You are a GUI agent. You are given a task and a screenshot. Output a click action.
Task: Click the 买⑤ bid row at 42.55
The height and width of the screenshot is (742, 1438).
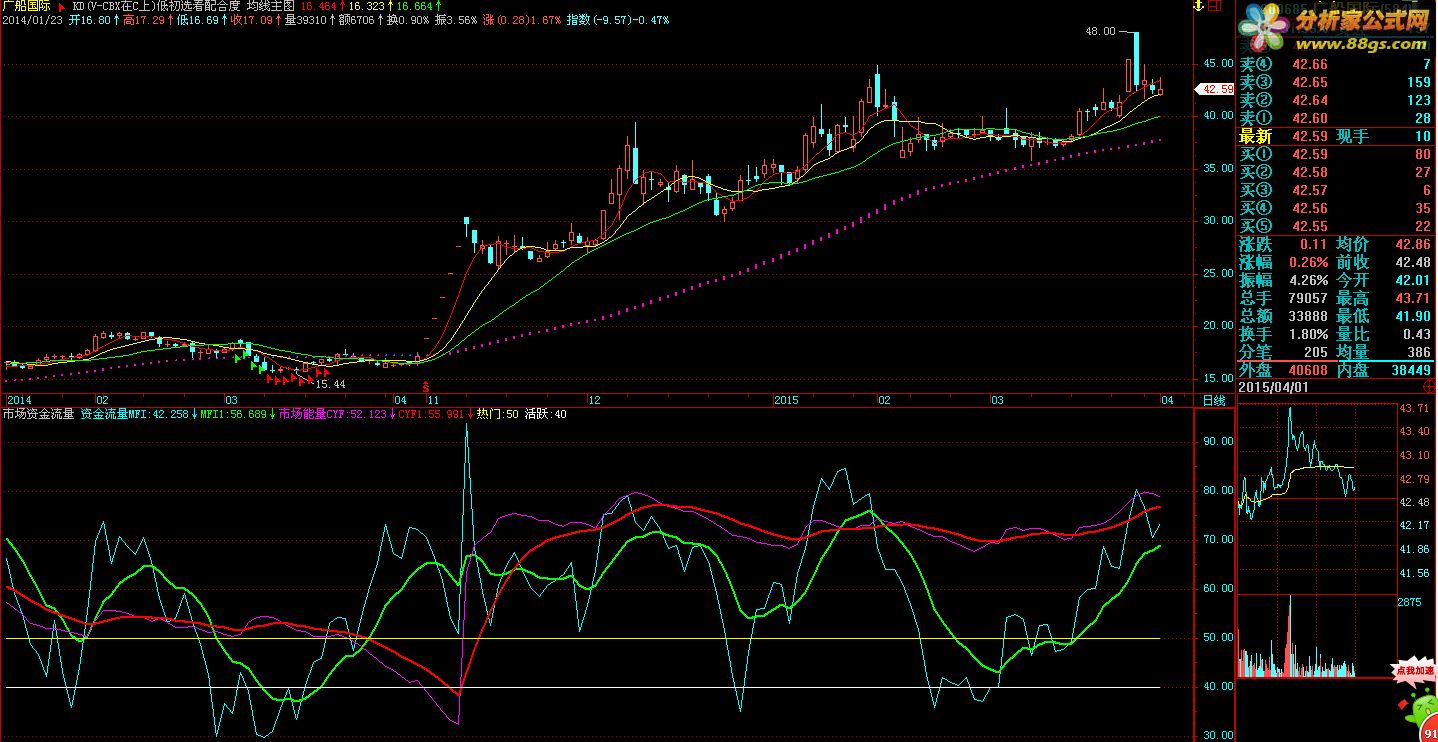point(1336,226)
